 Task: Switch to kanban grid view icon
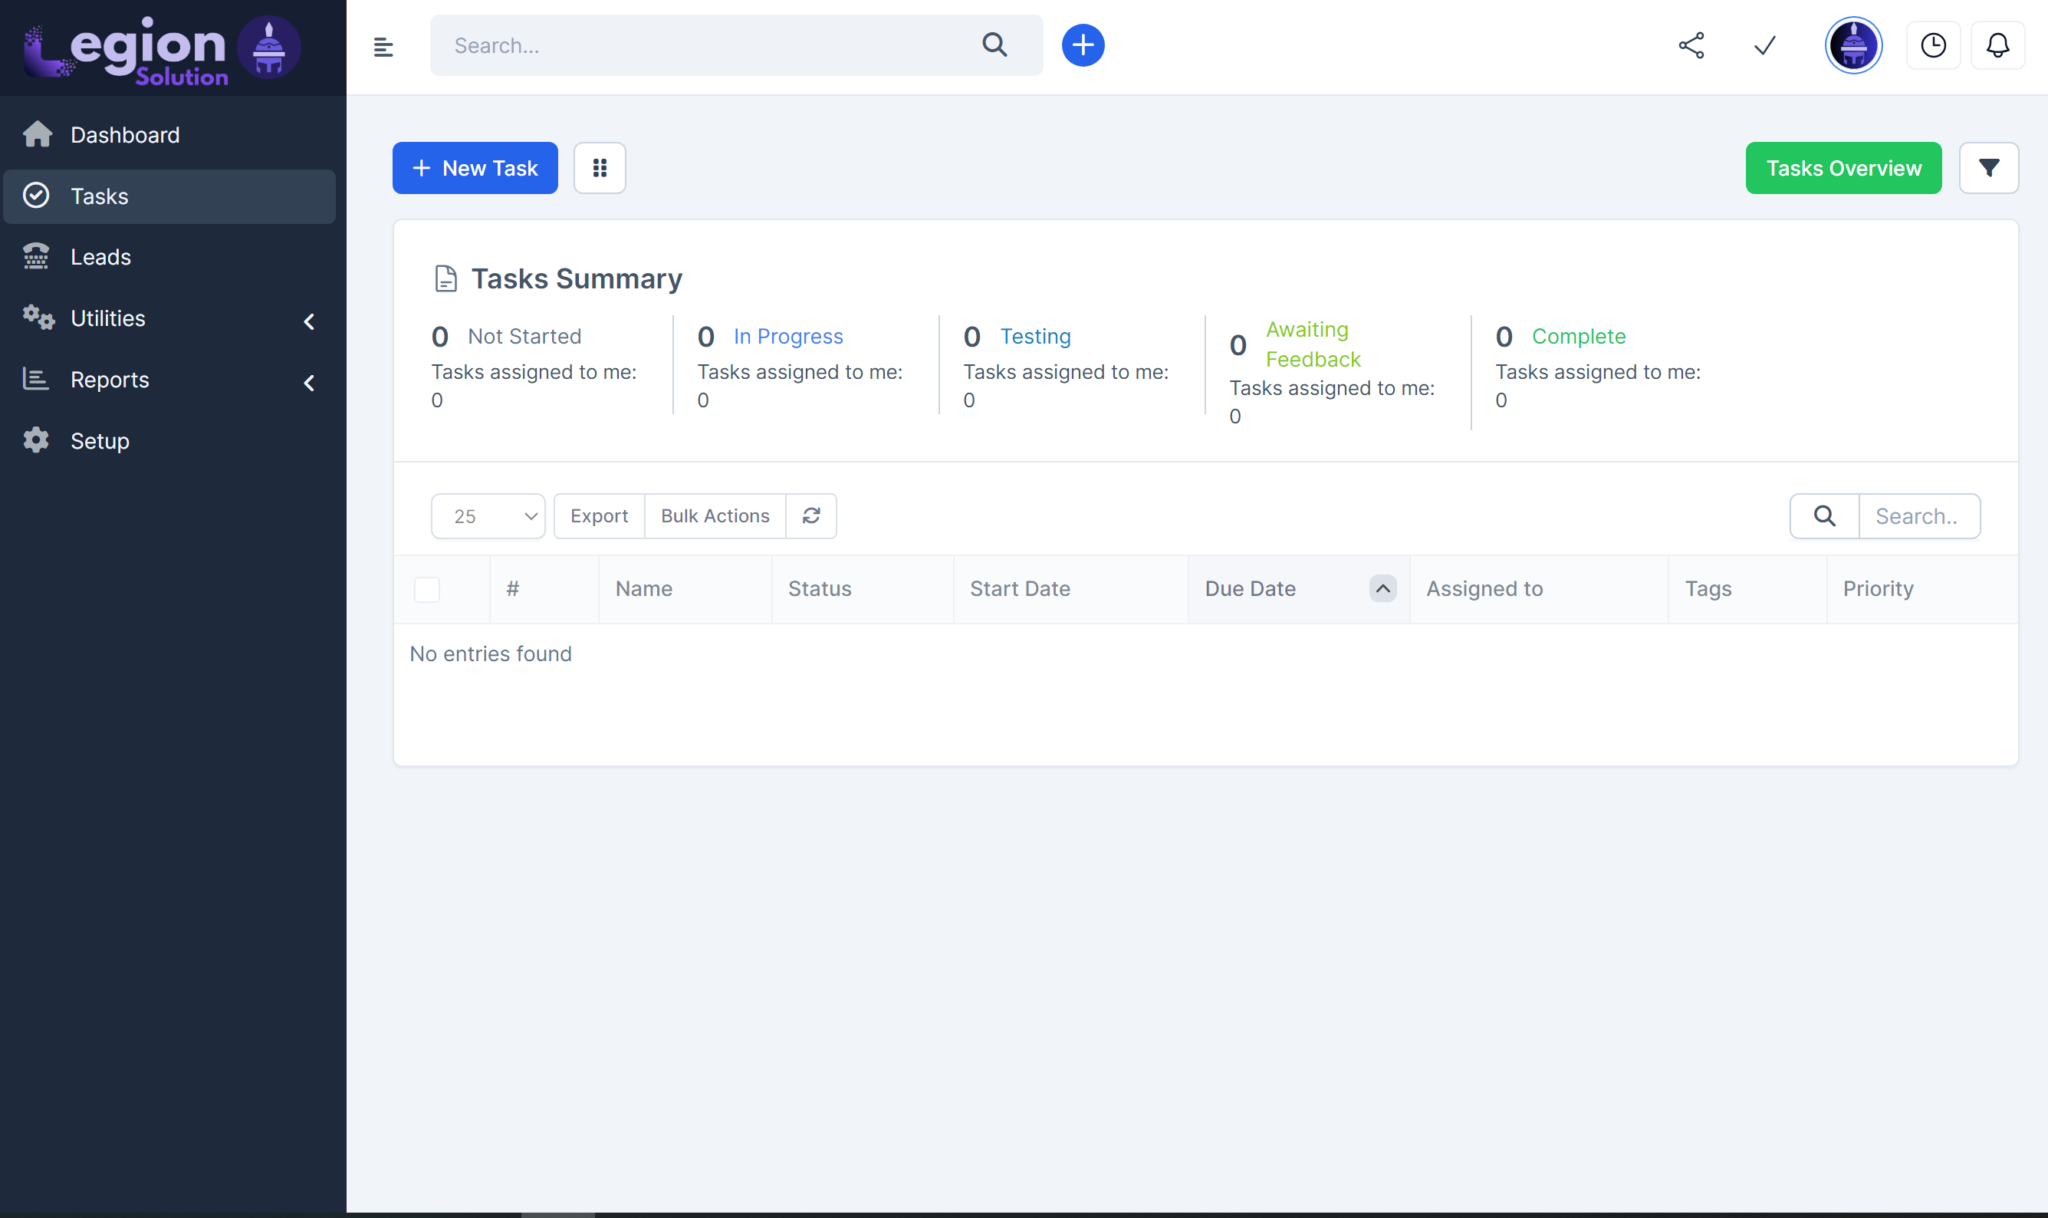(x=600, y=168)
